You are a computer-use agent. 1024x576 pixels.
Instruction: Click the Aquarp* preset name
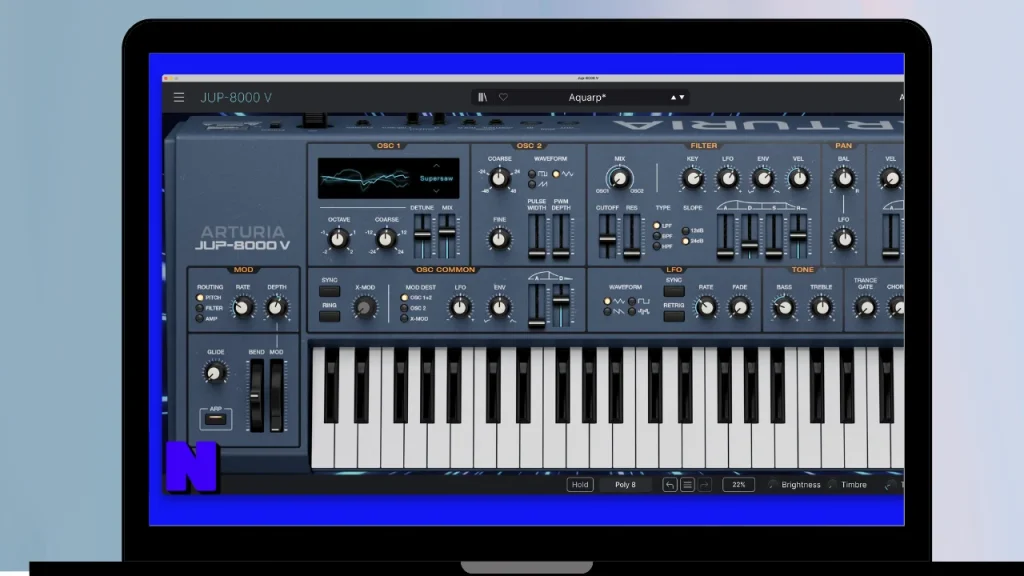587,97
